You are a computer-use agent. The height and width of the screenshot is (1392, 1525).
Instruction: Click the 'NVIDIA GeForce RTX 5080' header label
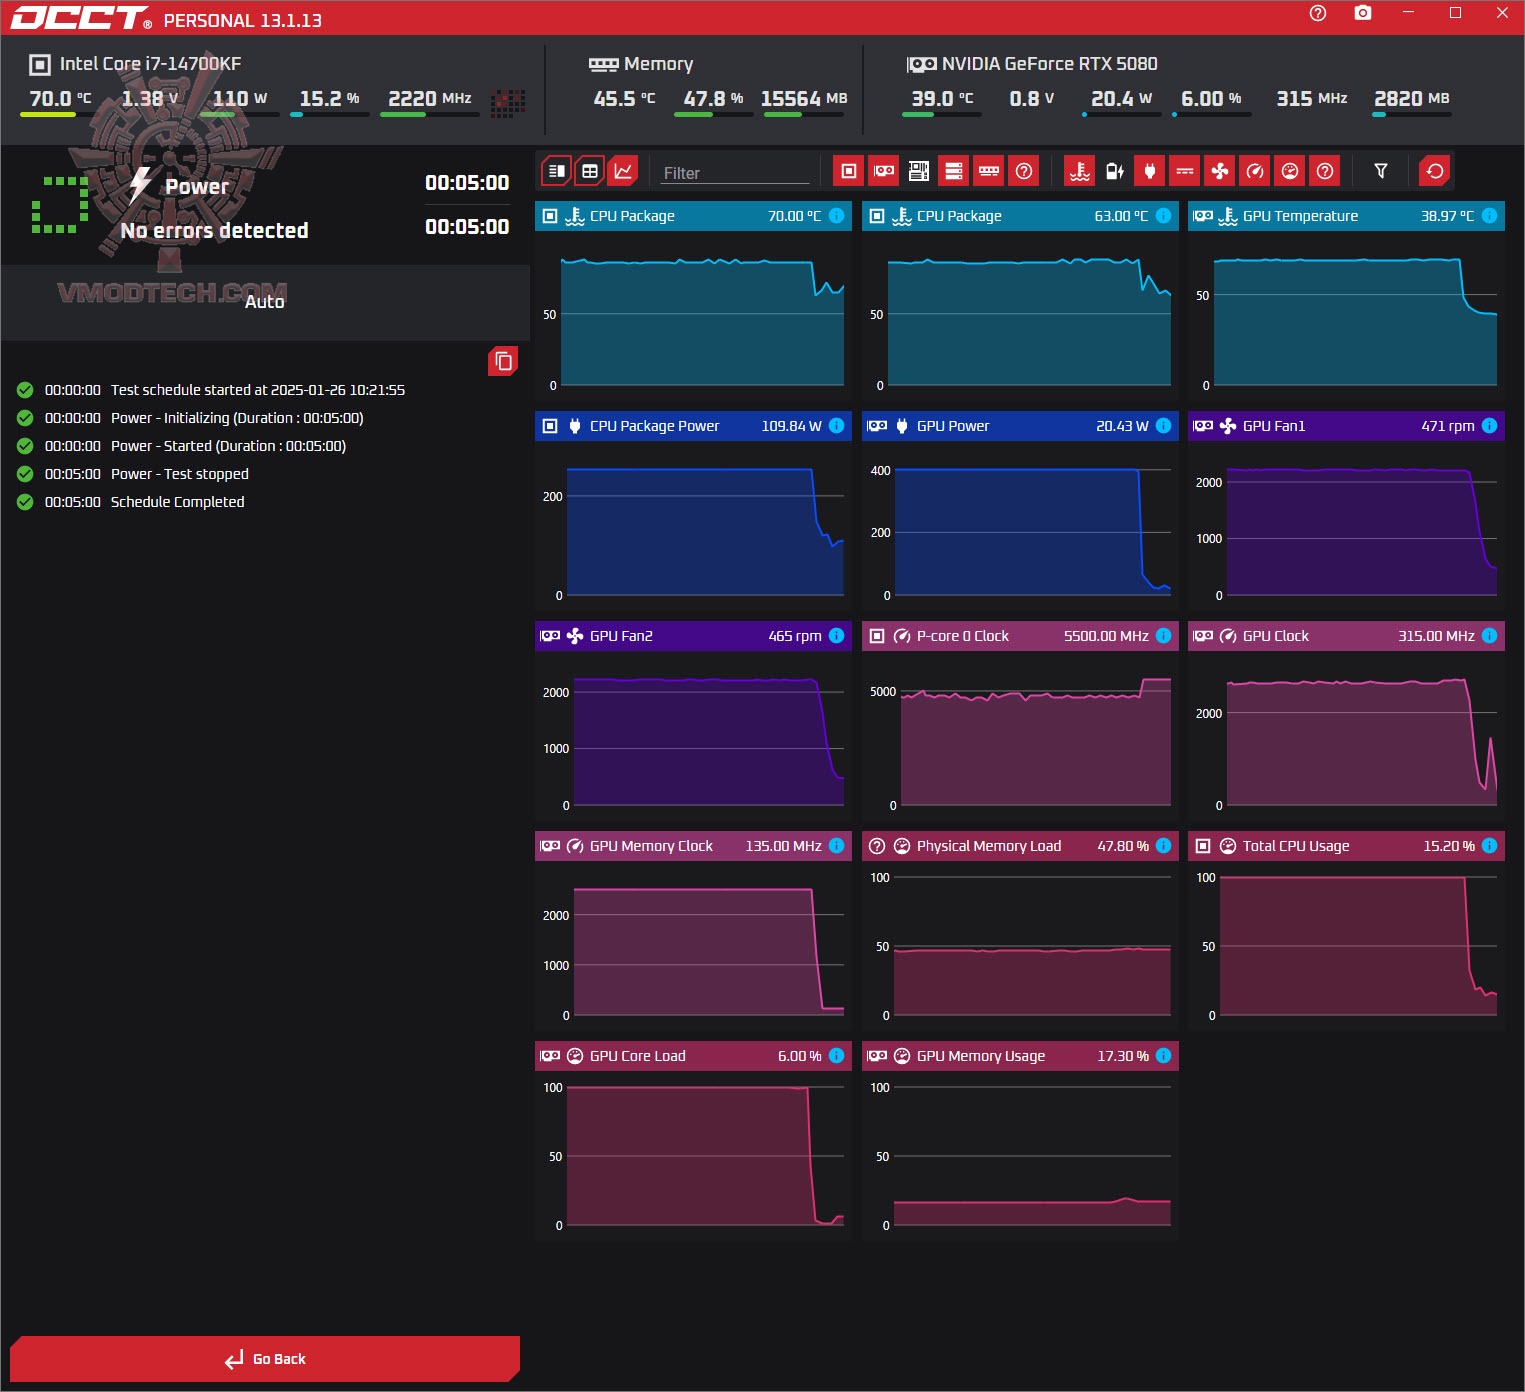[1050, 64]
